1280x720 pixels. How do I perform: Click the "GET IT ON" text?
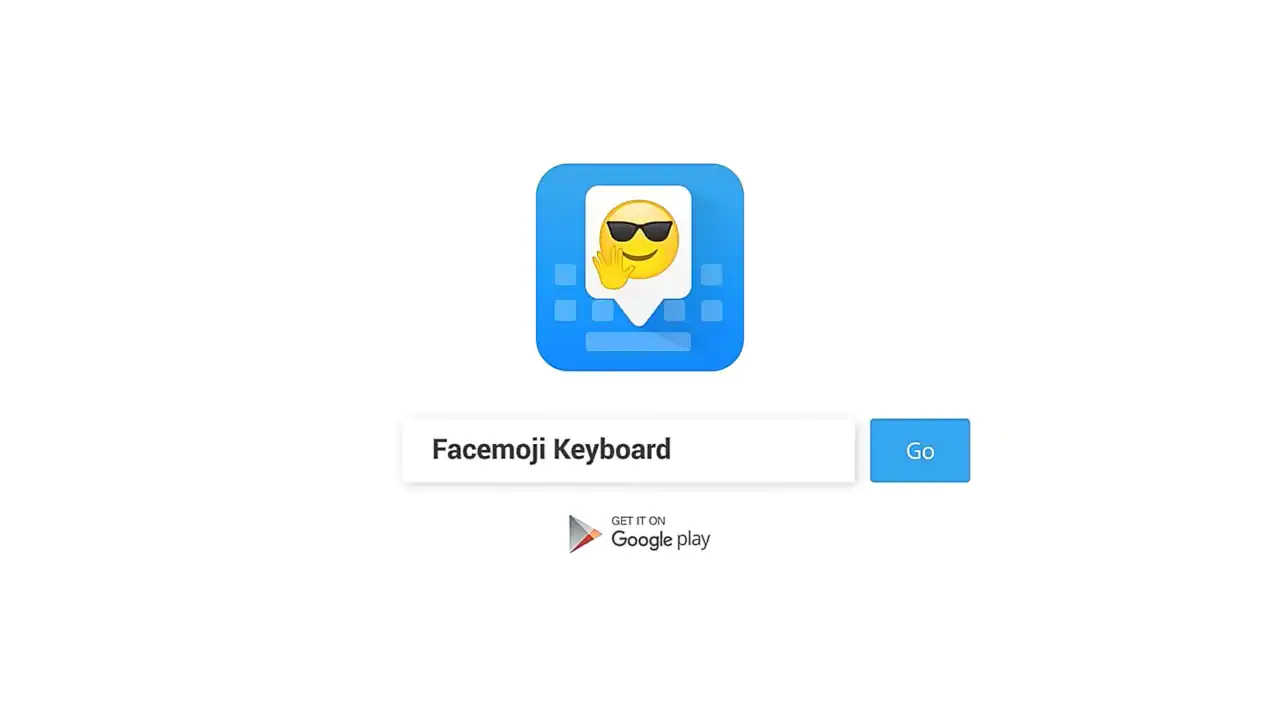click(638, 520)
